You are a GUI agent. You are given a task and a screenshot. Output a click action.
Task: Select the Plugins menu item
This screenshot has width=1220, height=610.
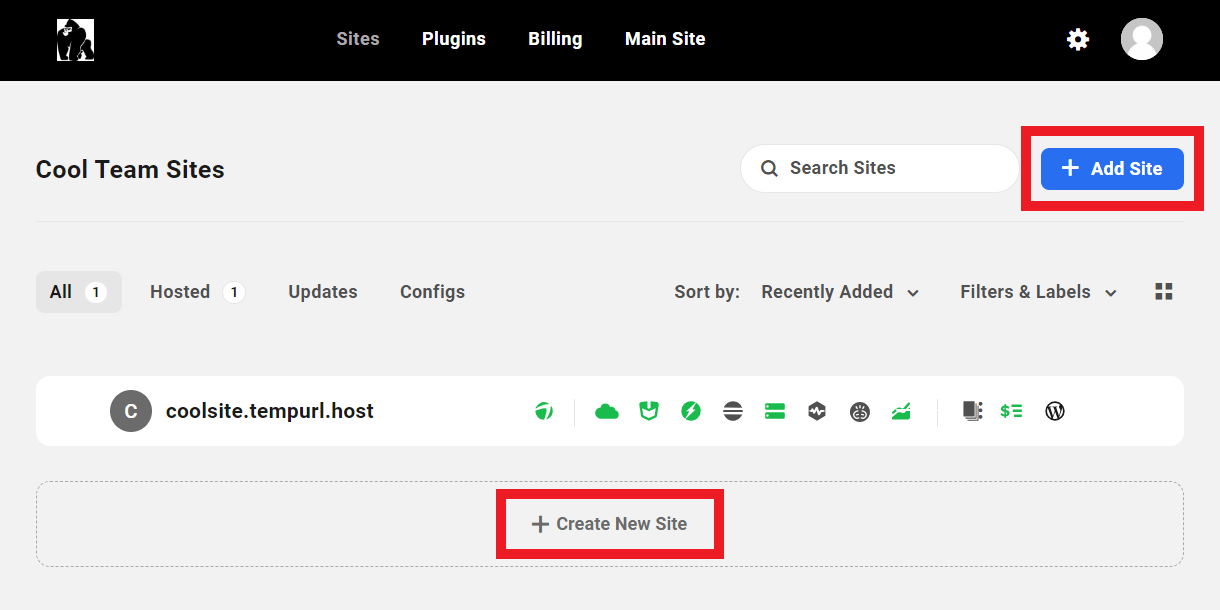453,39
